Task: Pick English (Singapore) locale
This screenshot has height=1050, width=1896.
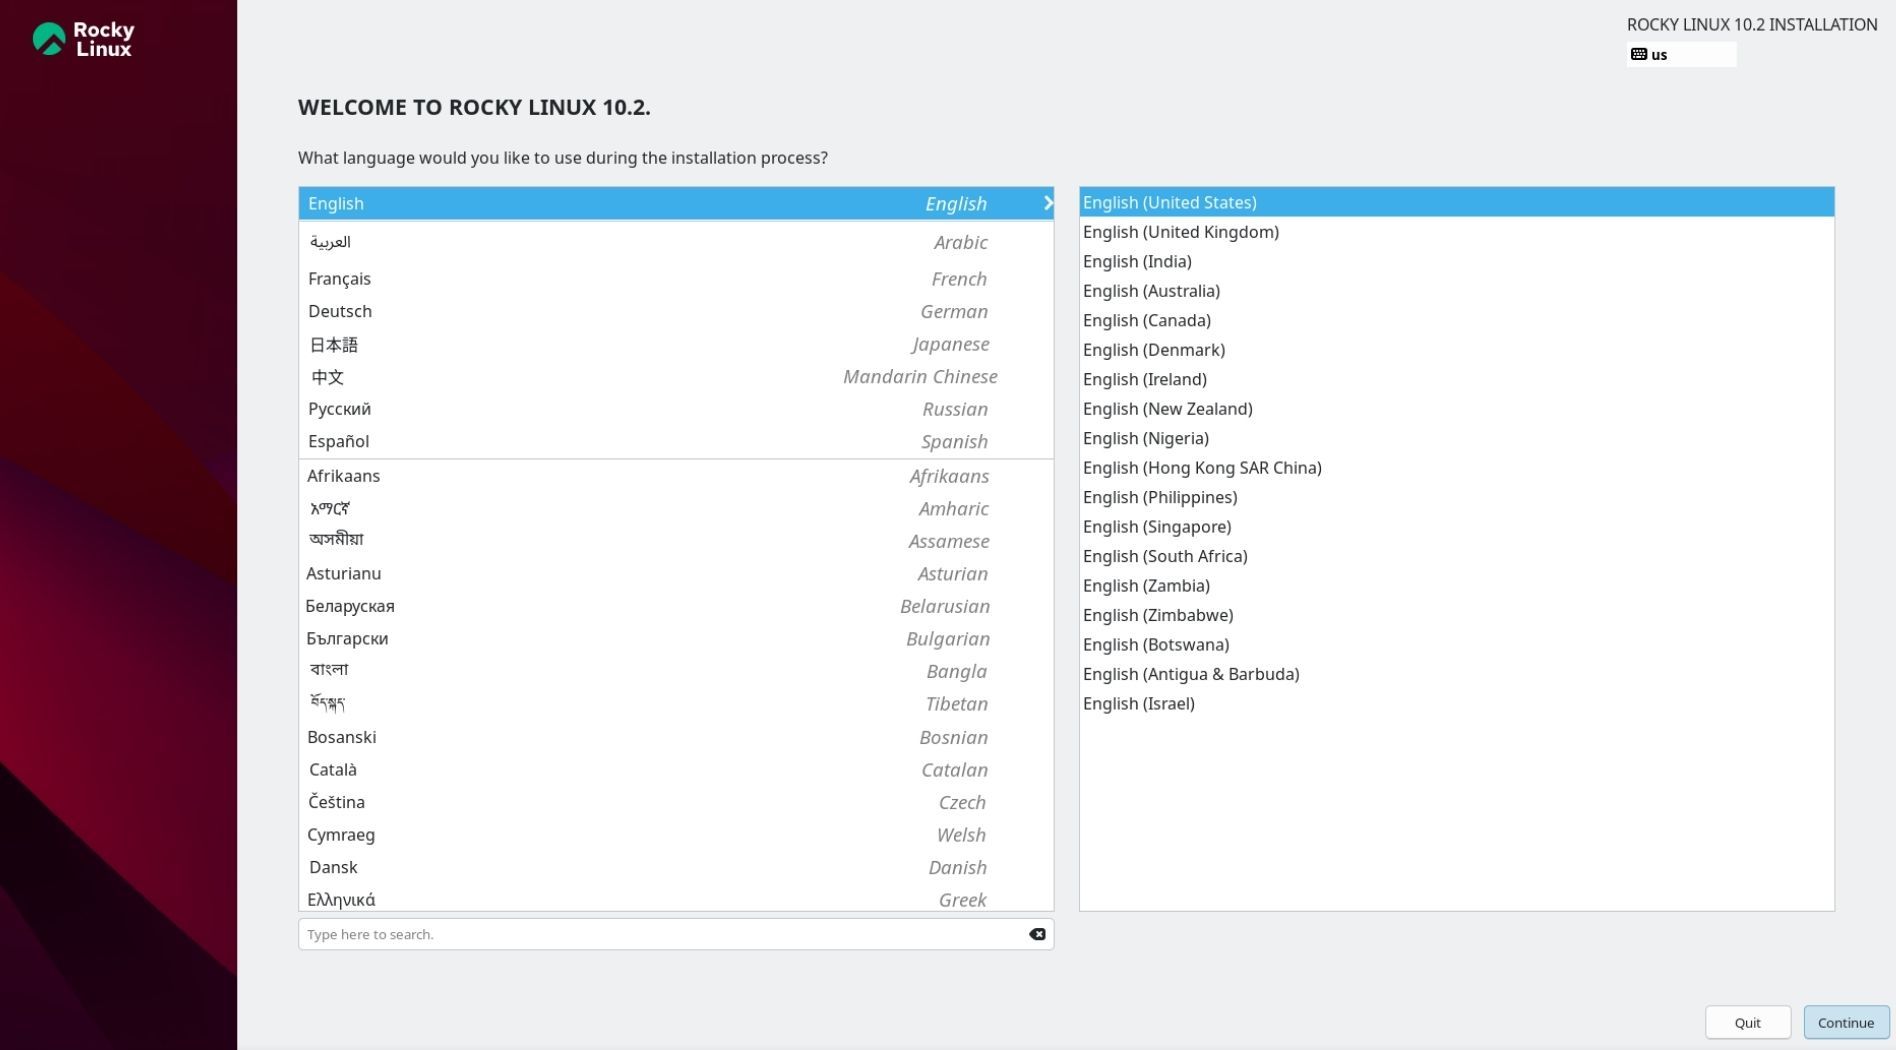Action: [1457, 527]
